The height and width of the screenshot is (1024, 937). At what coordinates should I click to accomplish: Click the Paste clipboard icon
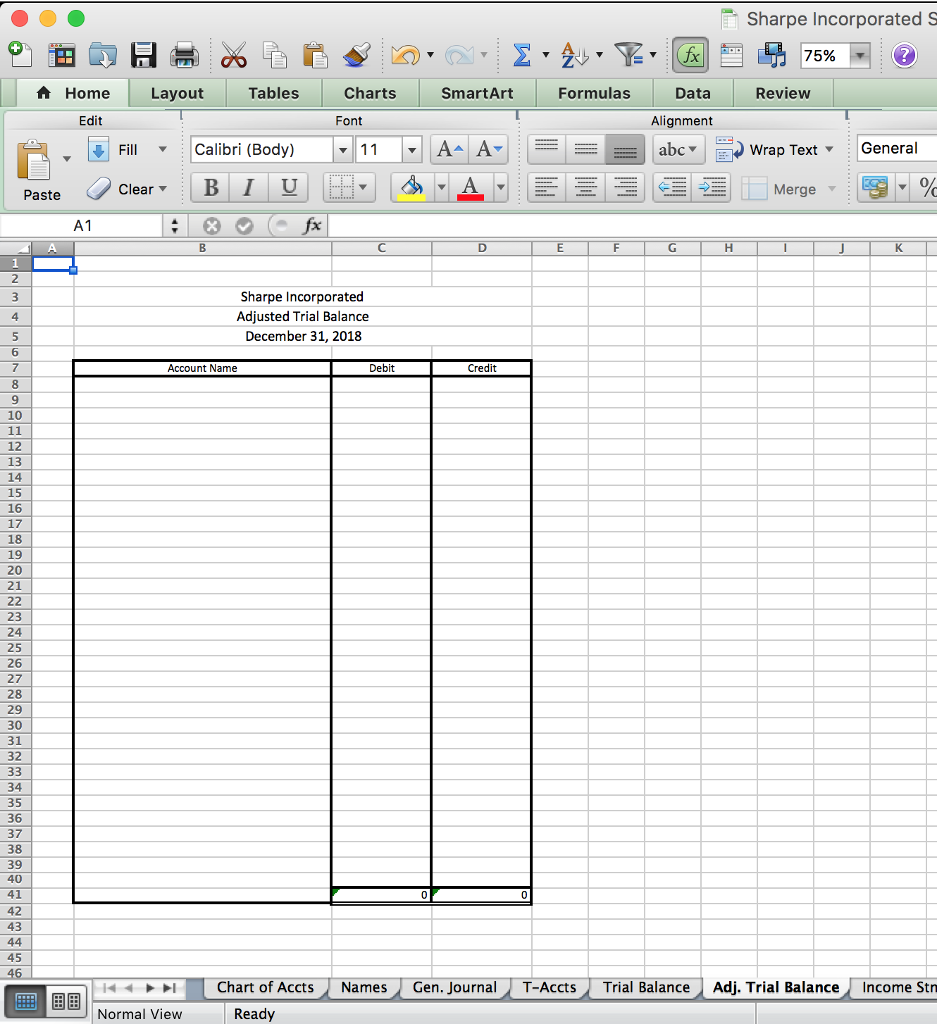coord(313,56)
